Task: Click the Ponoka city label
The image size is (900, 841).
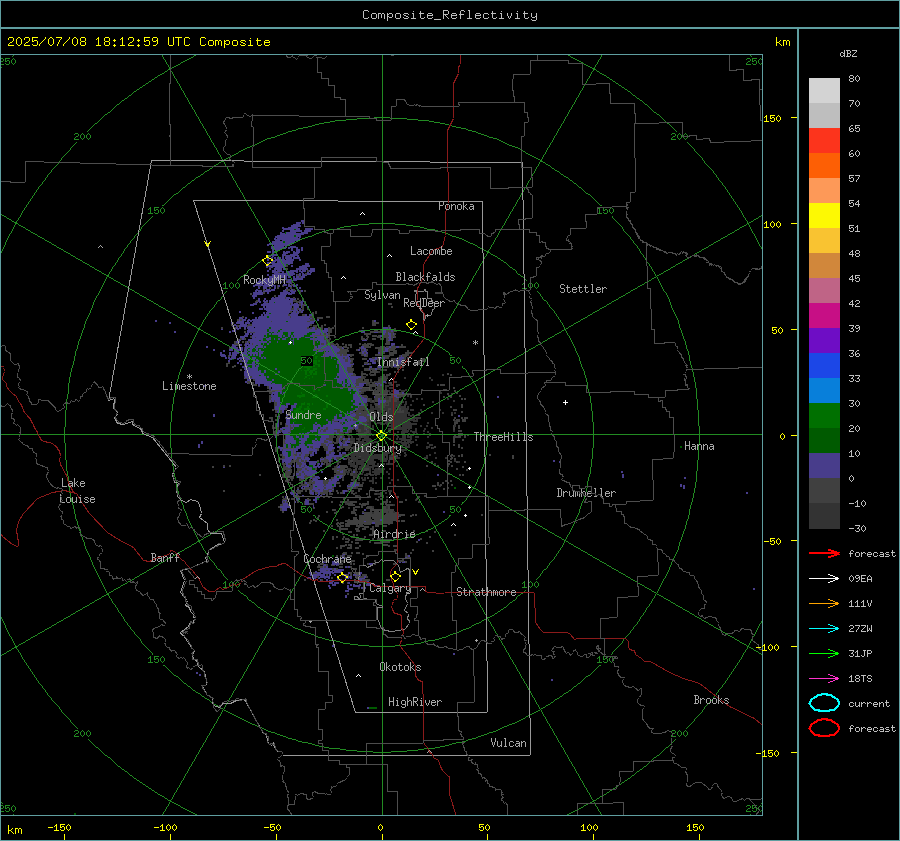Action: coord(456,206)
